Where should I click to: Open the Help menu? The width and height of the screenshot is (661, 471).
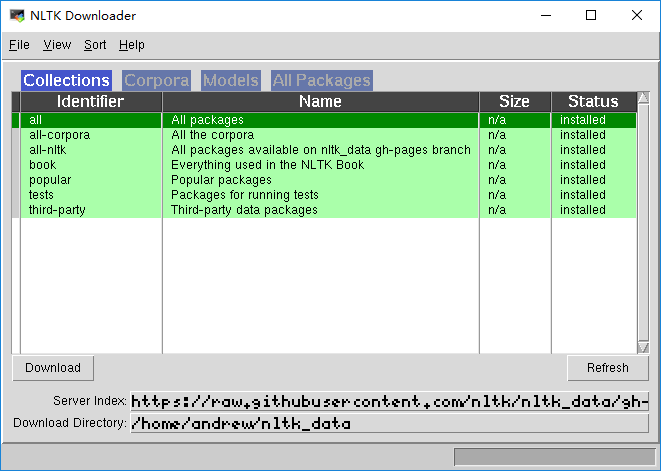132,45
